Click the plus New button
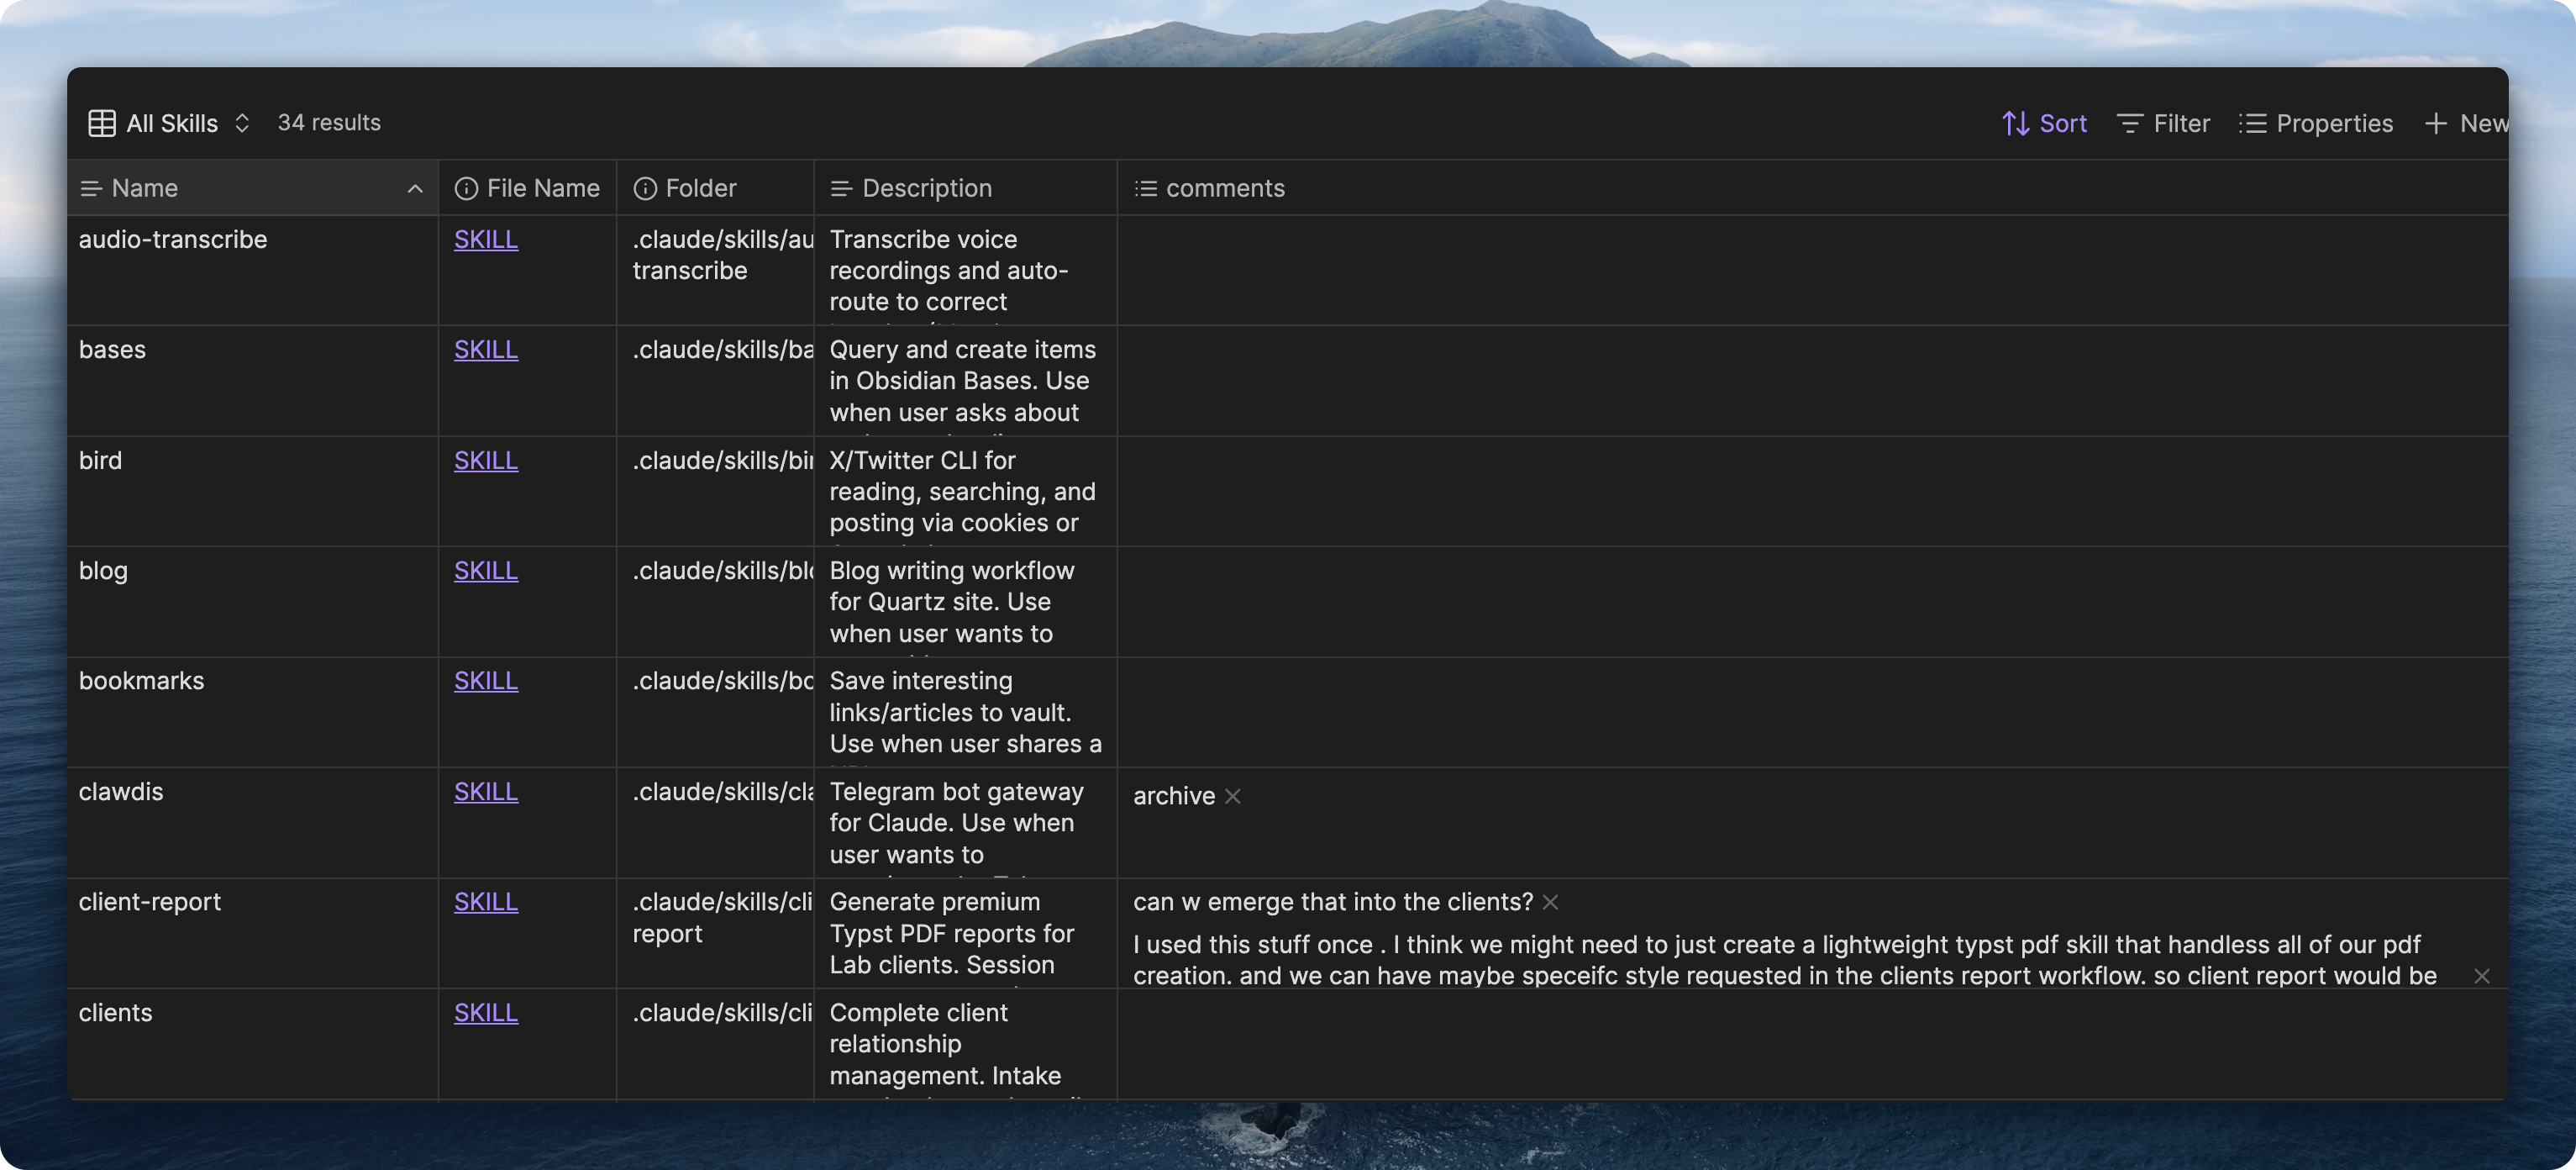This screenshot has height=1170, width=2576. click(2465, 123)
